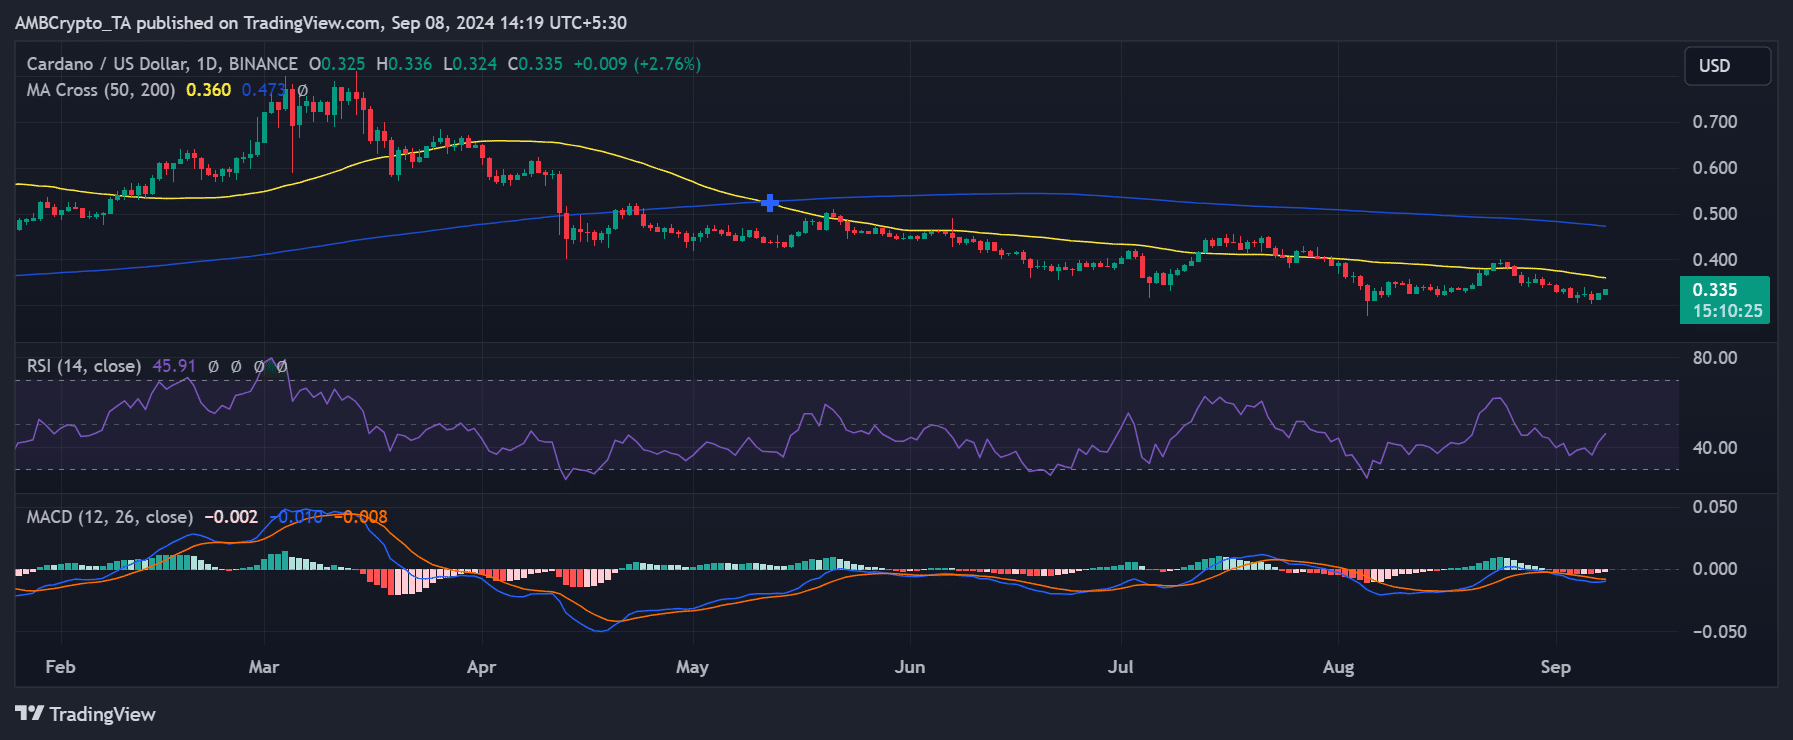Click the May time axis label
Screen dimensions: 1793x740
tap(692, 667)
